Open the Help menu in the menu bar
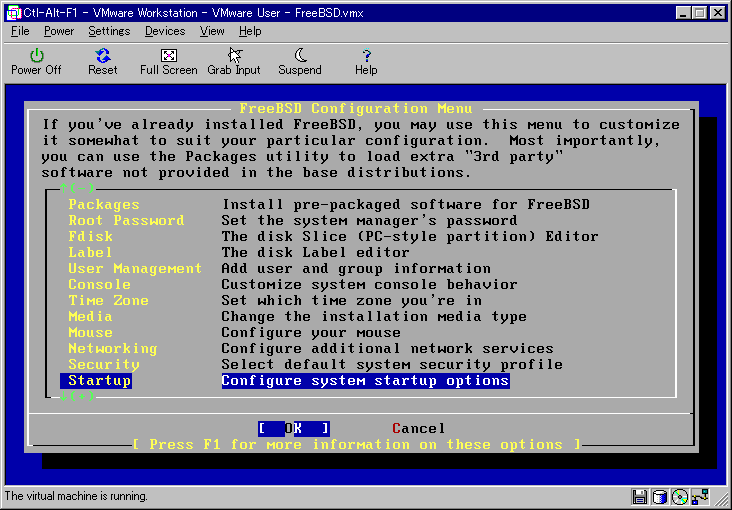Screen dimensions: 732x510 [250, 31]
